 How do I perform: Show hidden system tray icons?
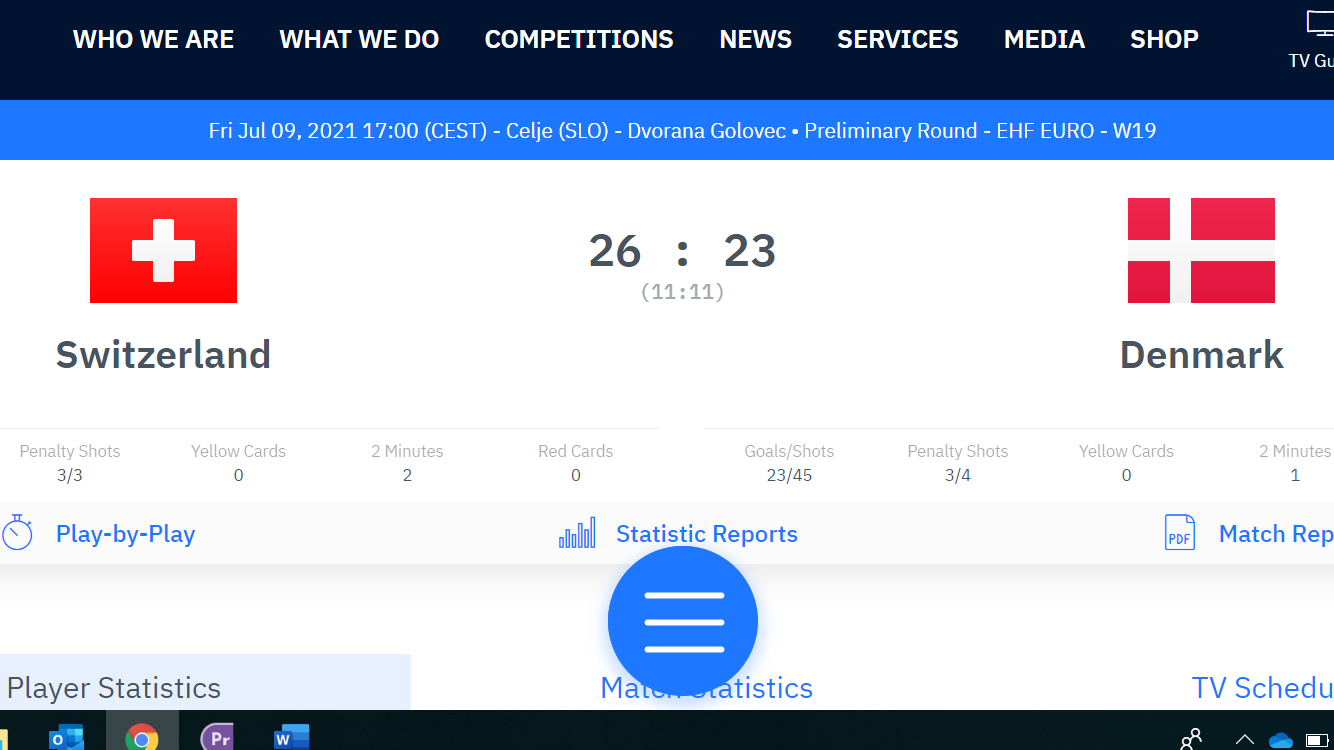(x=1244, y=740)
